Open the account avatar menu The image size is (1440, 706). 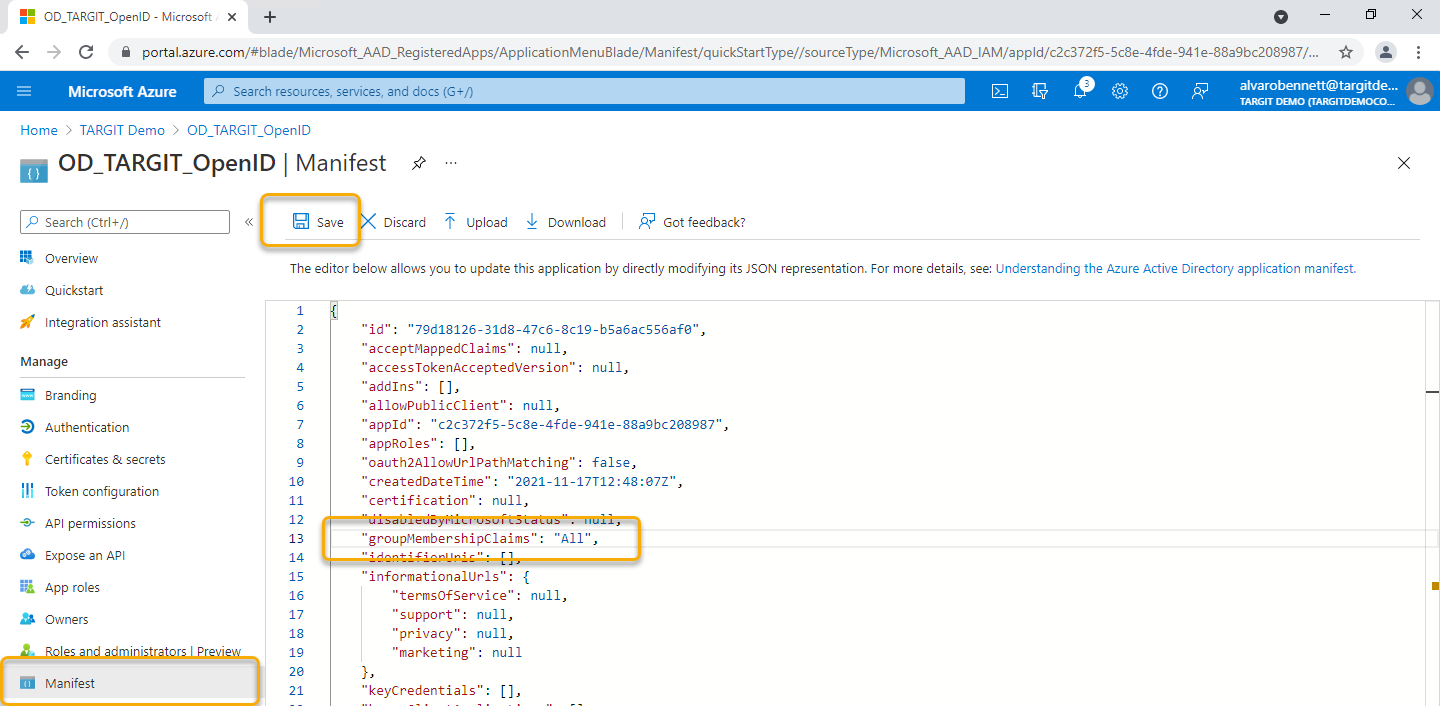[1419, 91]
